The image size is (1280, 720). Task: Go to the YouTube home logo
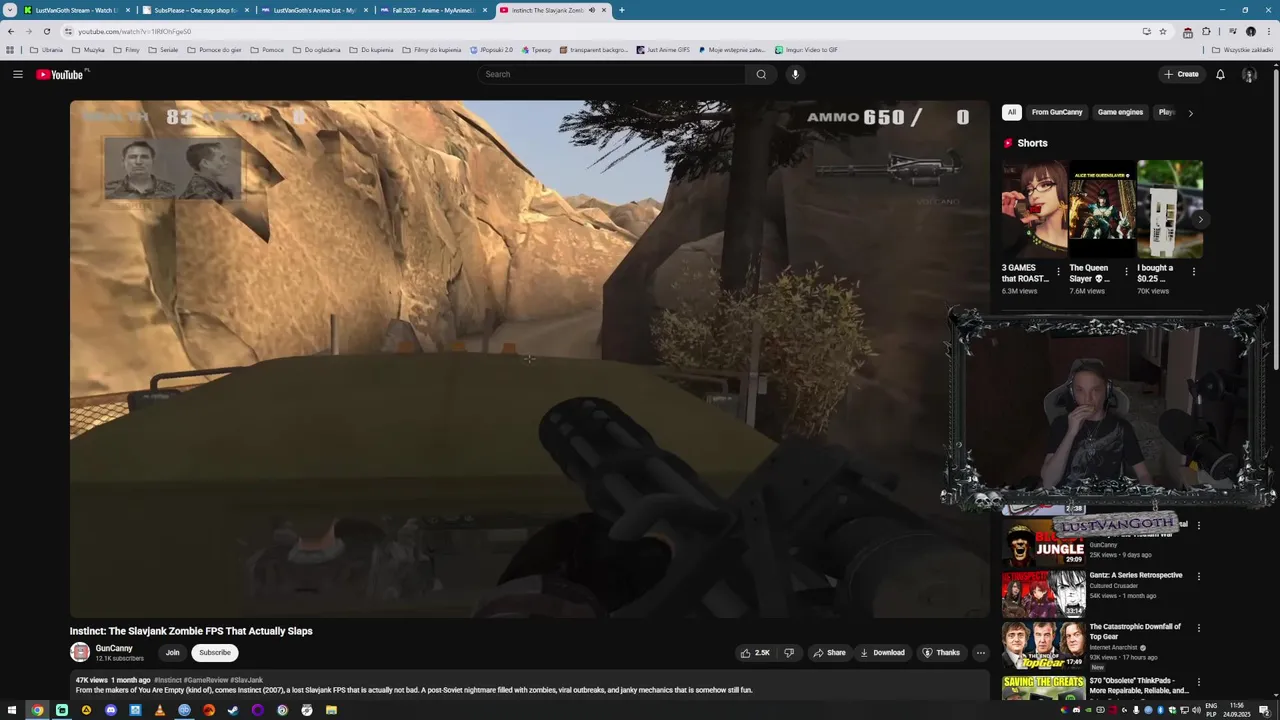click(x=62, y=74)
